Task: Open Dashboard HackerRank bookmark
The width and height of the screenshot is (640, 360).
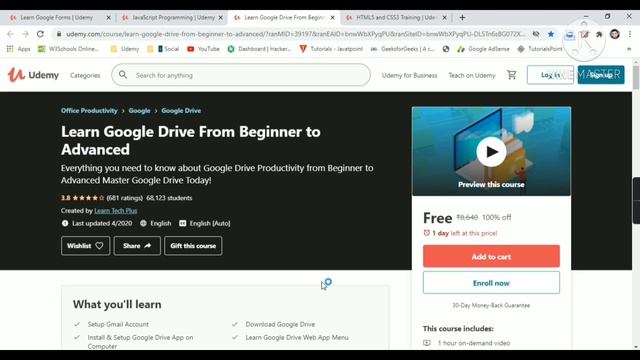Action: (x=260, y=49)
